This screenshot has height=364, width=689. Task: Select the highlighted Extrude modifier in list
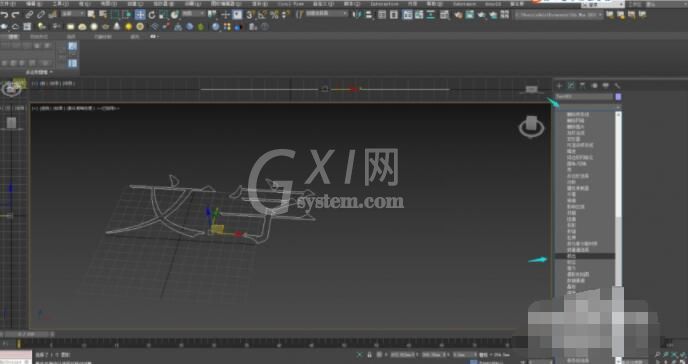(x=585, y=256)
